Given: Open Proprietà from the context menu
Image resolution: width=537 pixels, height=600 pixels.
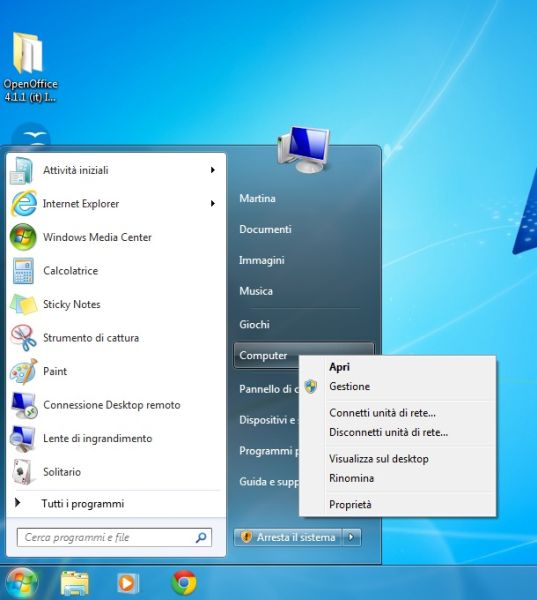Looking at the screenshot, I should tap(350, 505).
